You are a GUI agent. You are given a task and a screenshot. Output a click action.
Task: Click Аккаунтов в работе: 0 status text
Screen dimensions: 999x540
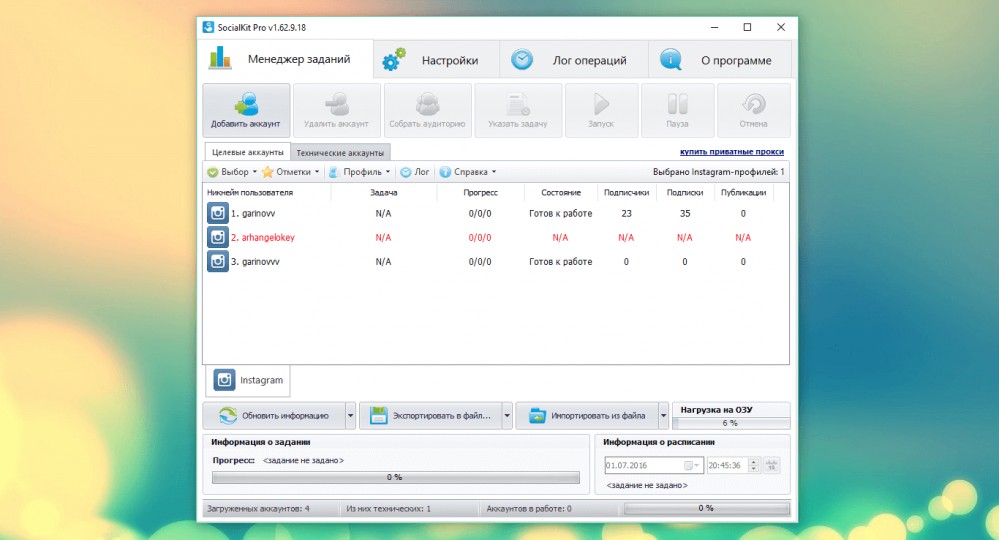tap(529, 509)
